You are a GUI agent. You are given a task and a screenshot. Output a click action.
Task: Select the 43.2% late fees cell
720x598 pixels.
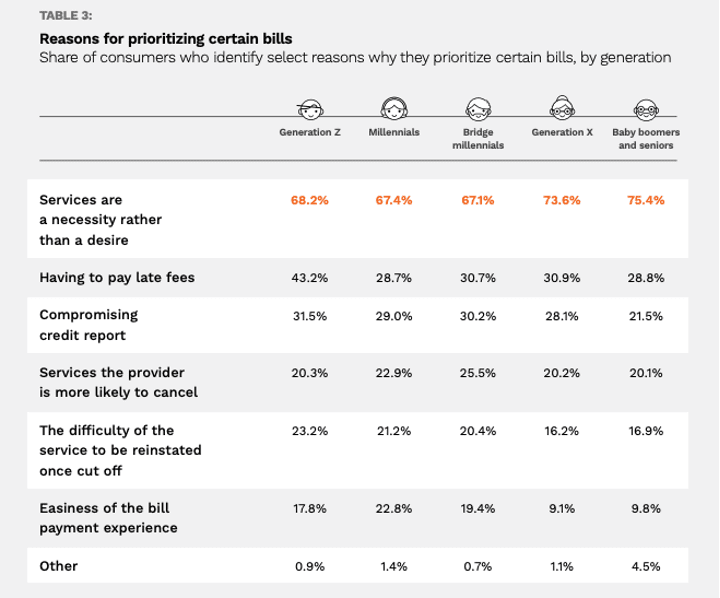click(310, 277)
